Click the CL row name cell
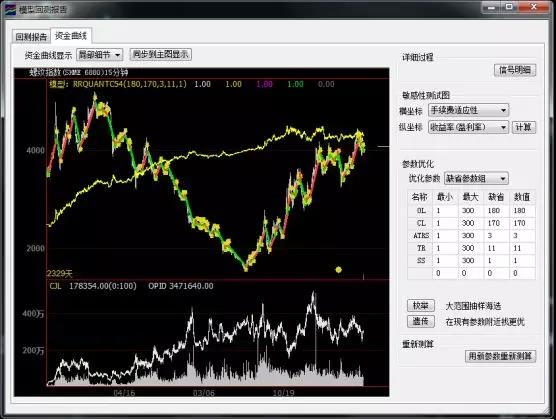The image size is (556, 420). [x=421, y=223]
